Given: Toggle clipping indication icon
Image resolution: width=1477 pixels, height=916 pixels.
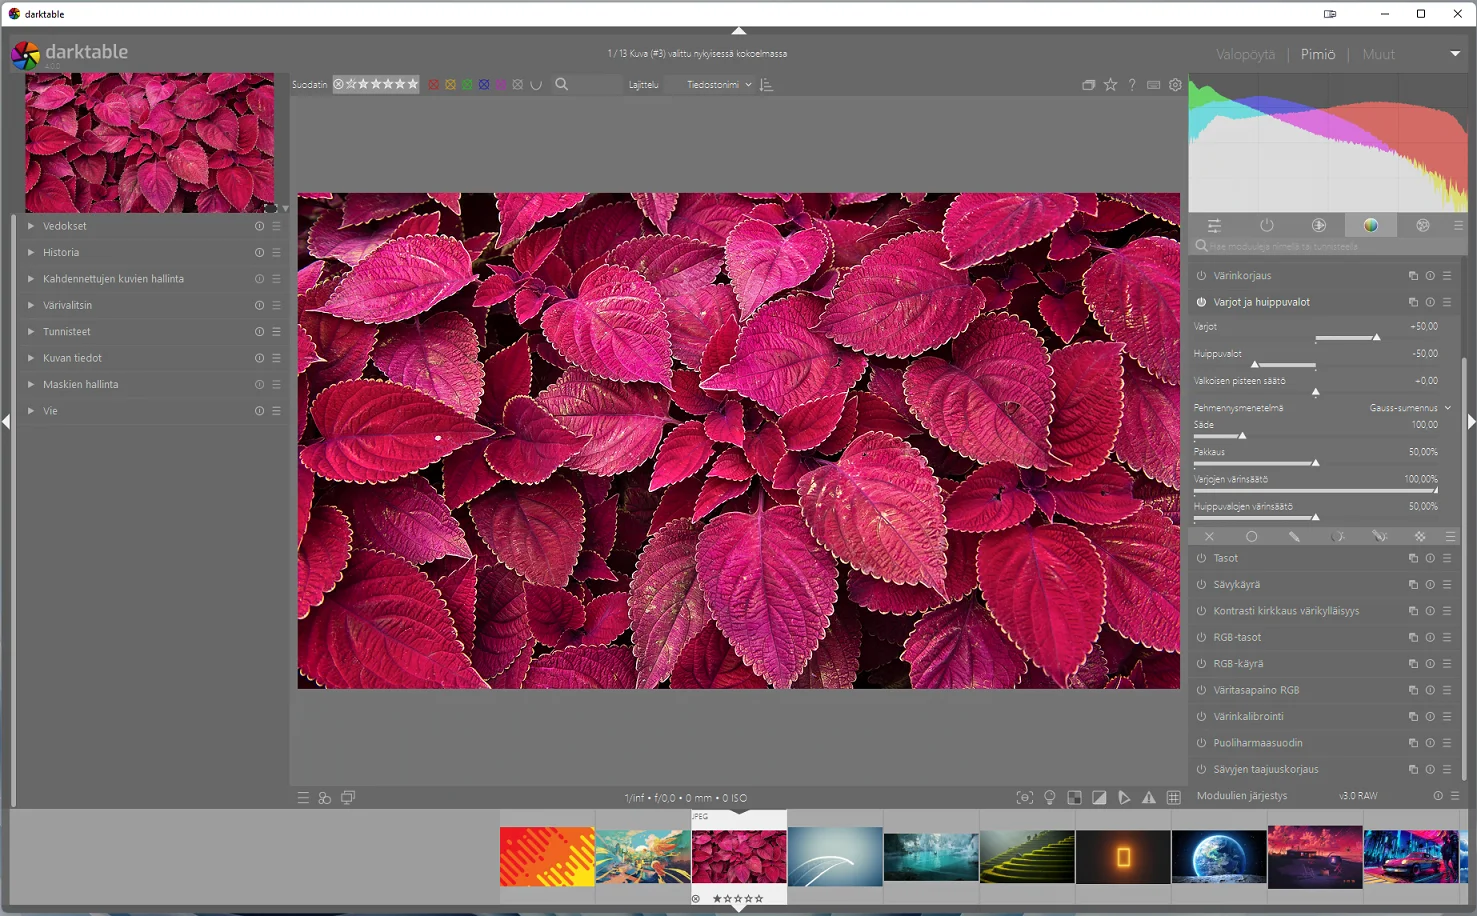Looking at the screenshot, I should (1099, 798).
